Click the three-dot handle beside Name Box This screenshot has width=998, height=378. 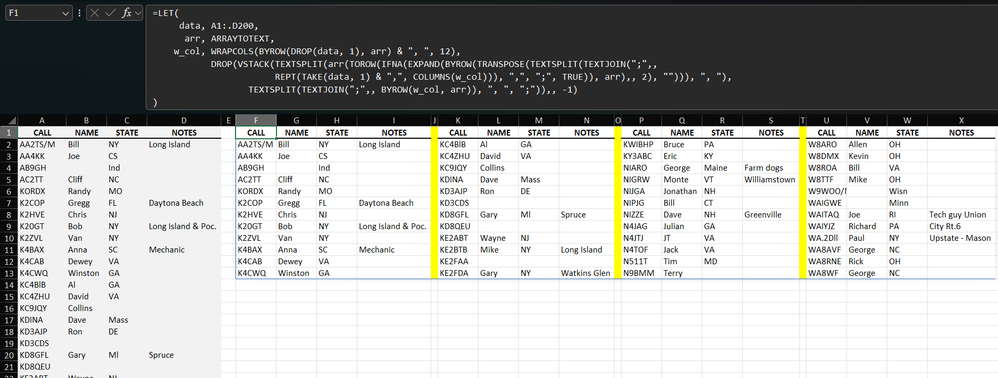[x=79, y=13]
